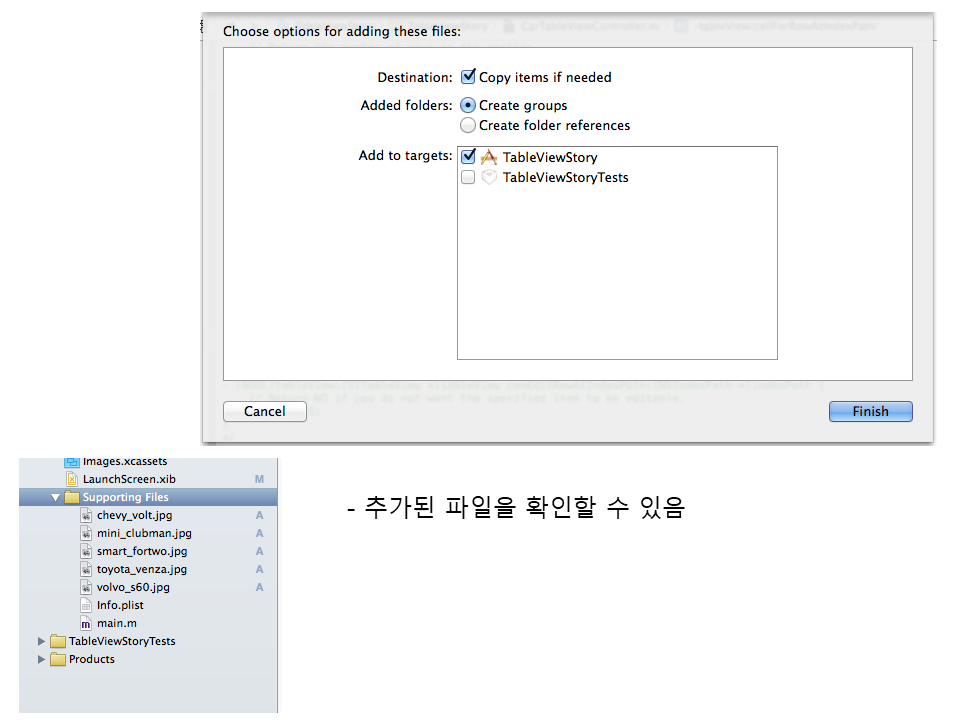
Task: Click the chevy_volt.jpg image file icon
Action: pos(86,516)
